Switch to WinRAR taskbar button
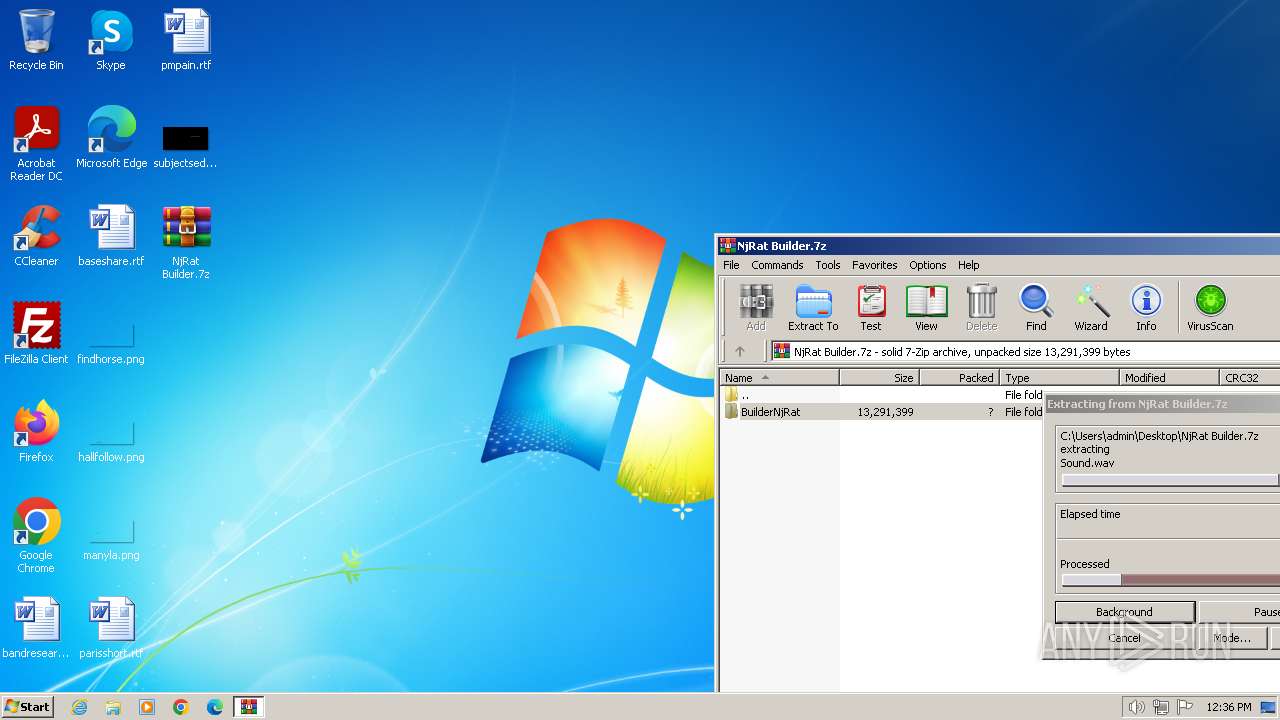1280x720 pixels. (248, 707)
